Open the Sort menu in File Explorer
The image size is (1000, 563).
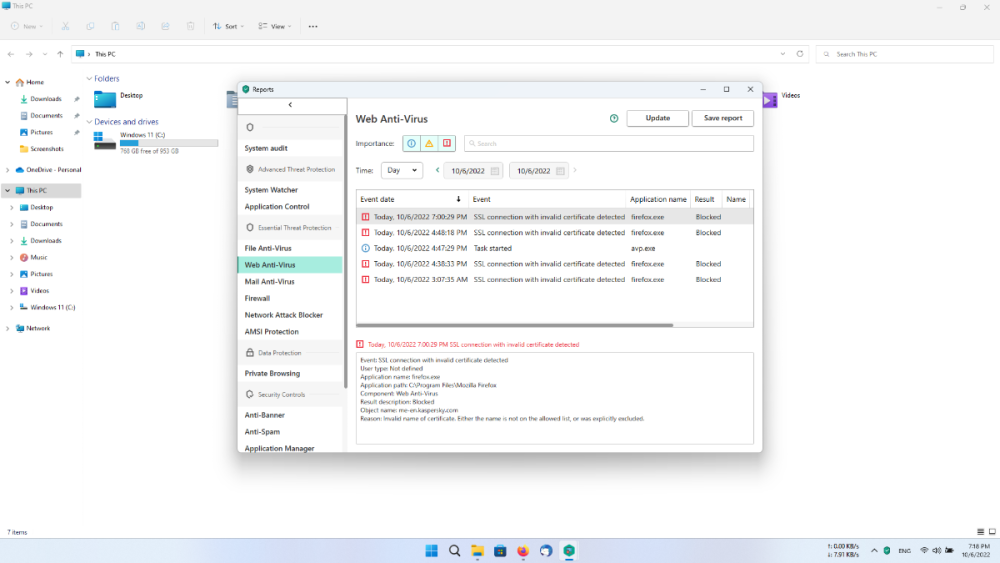(x=228, y=26)
